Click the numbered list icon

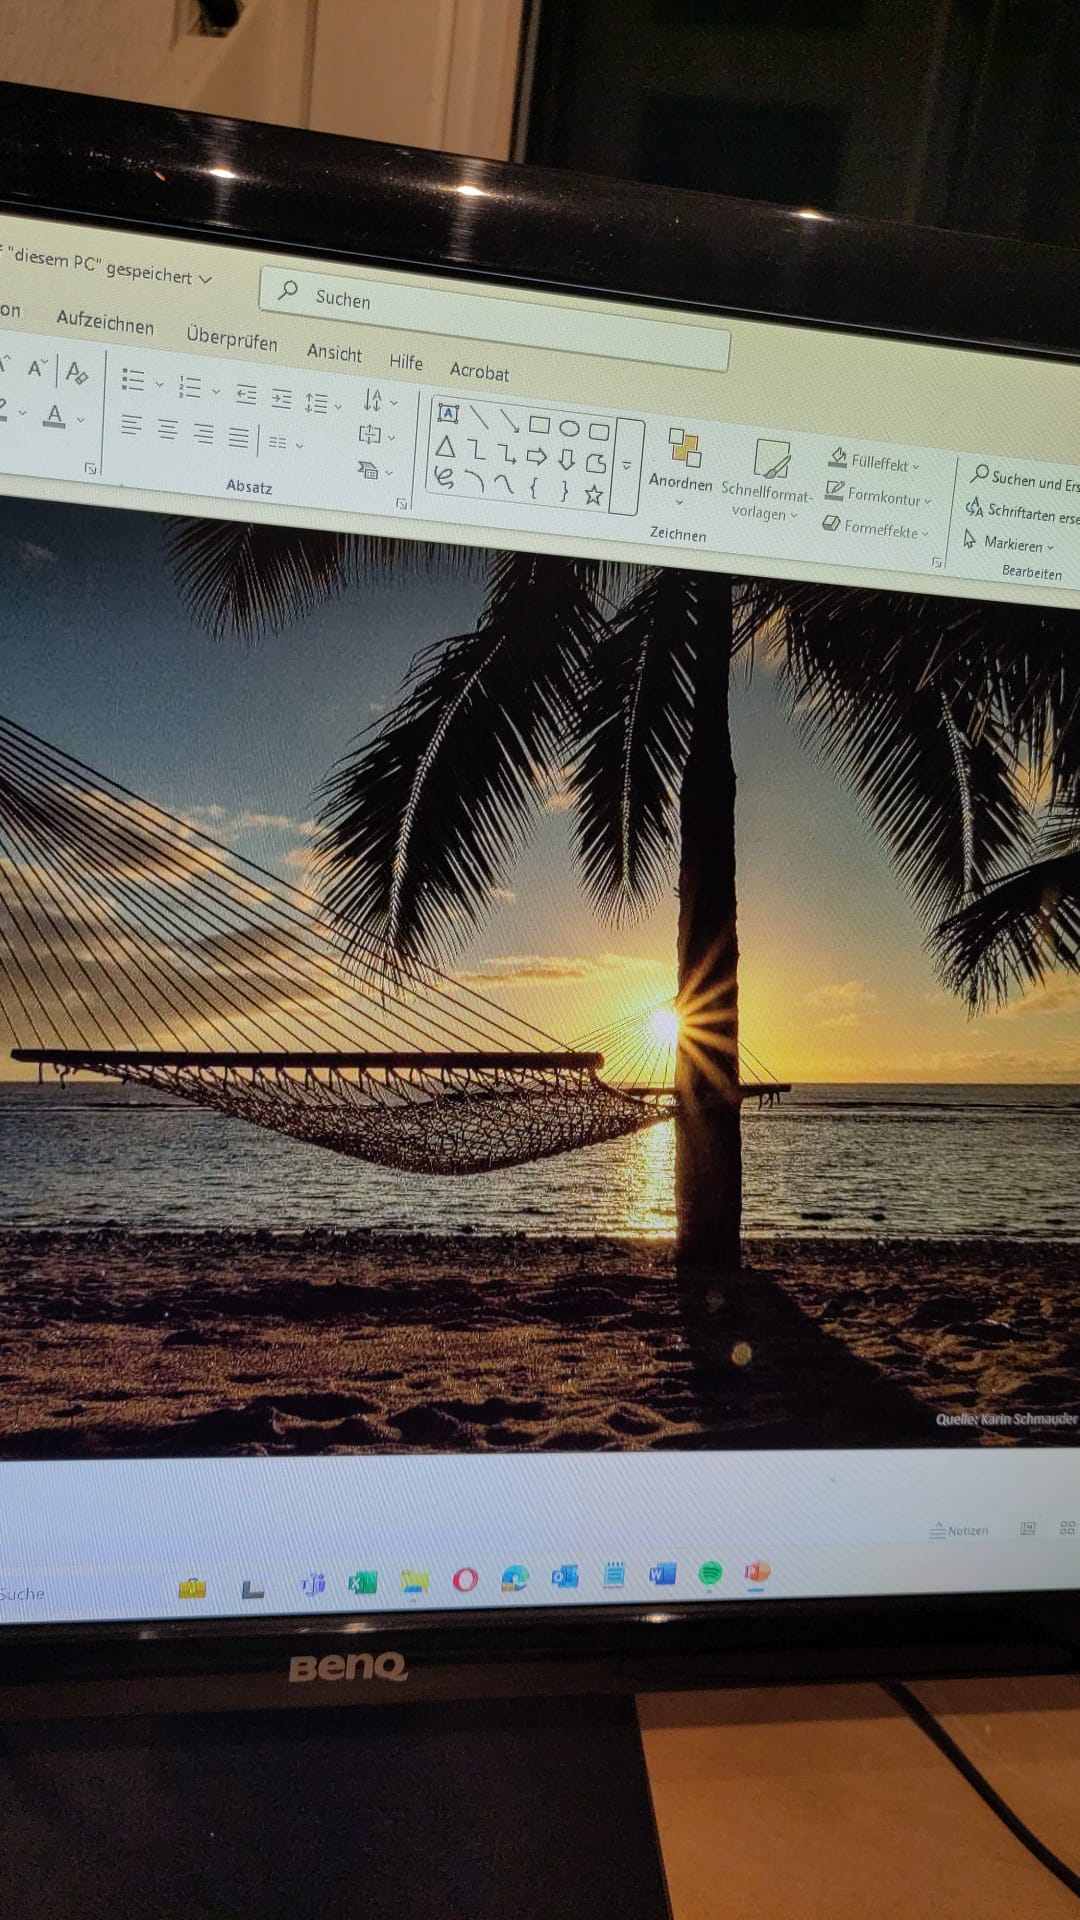tap(189, 386)
